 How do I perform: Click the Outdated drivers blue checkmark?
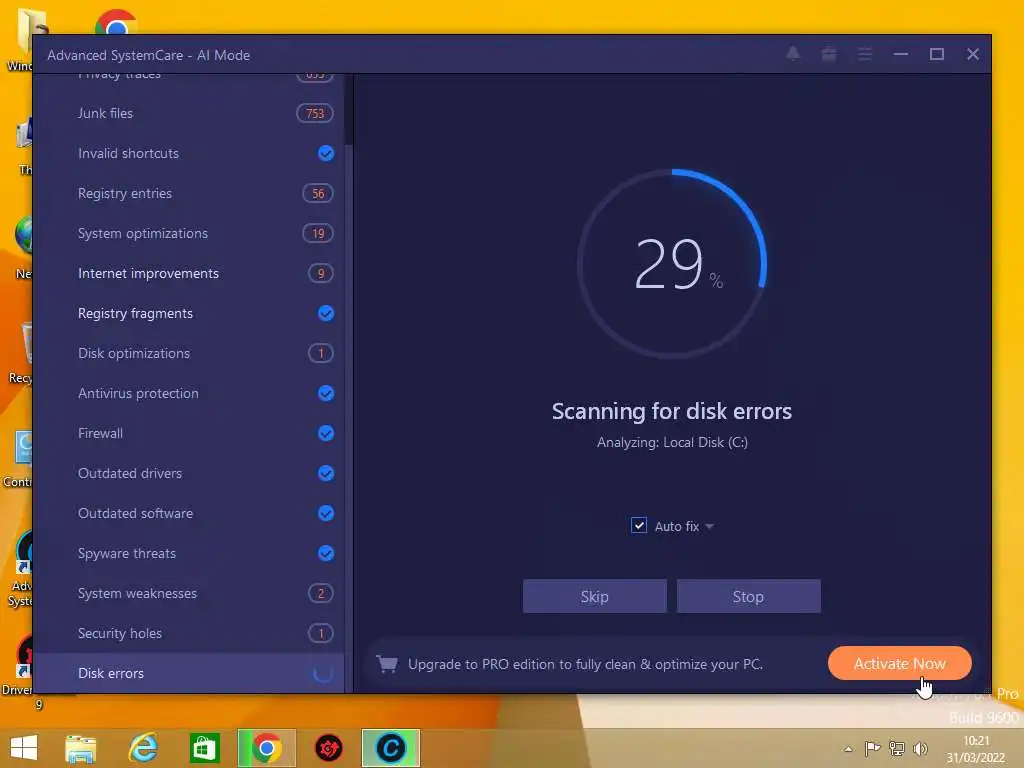click(x=326, y=473)
